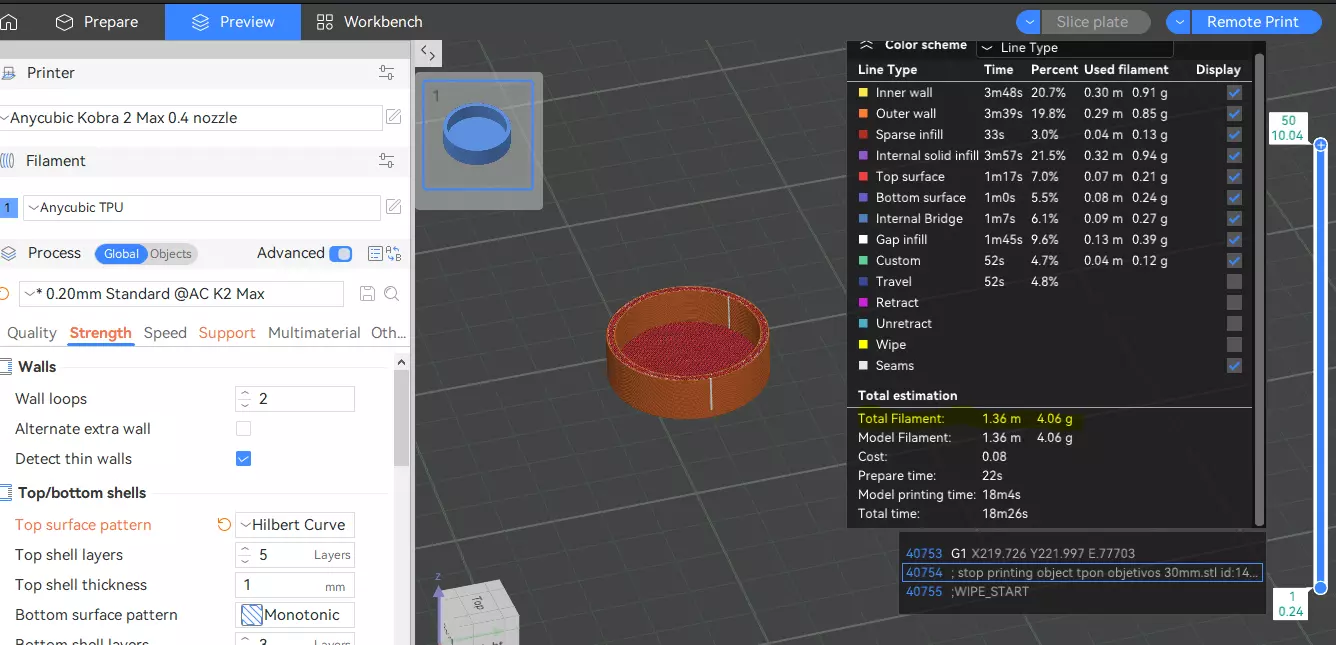The height and width of the screenshot is (645, 1336).
Task: Click the Top surface red color swatch
Action: (x=863, y=176)
